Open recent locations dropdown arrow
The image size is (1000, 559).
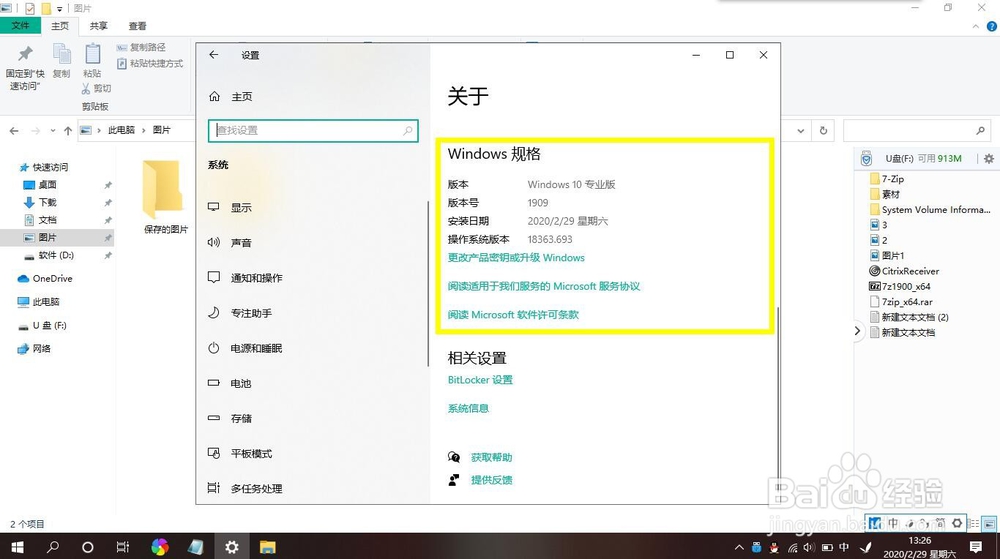click(53, 131)
